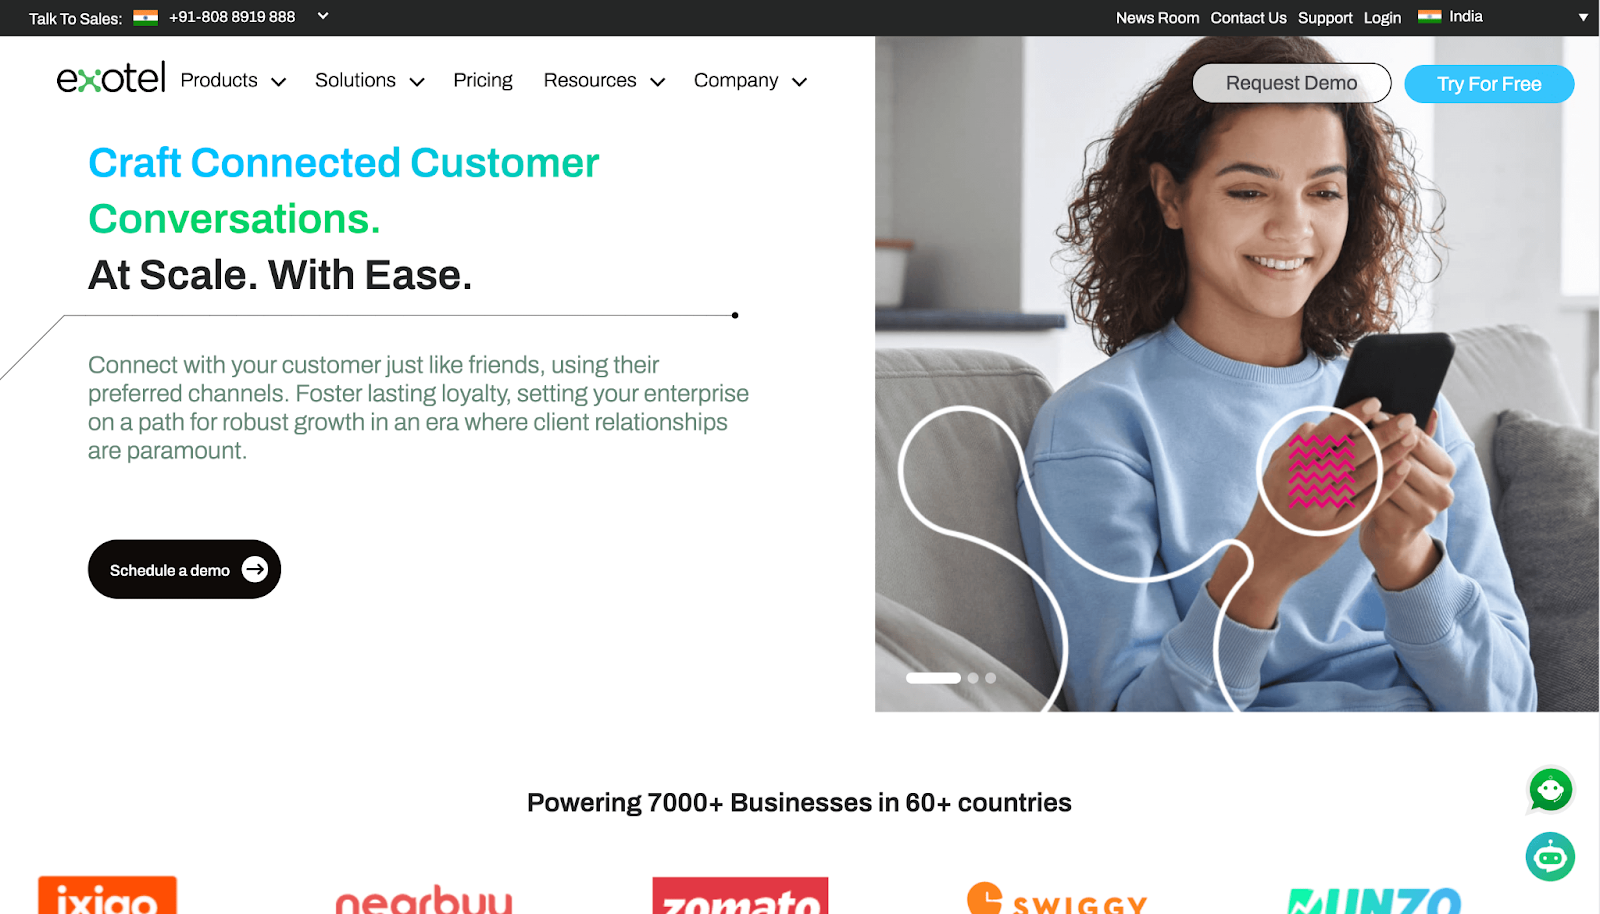Click the hero image of woman with phone
The height and width of the screenshot is (914, 1600).
click(1237, 374)
